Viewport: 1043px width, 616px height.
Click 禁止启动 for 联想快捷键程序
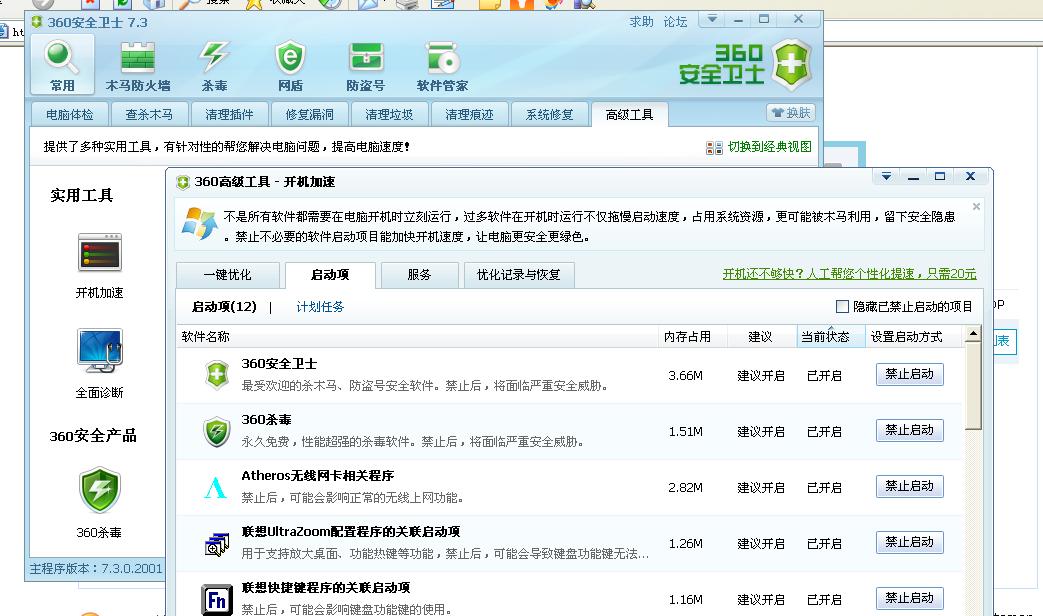[909, 598]
